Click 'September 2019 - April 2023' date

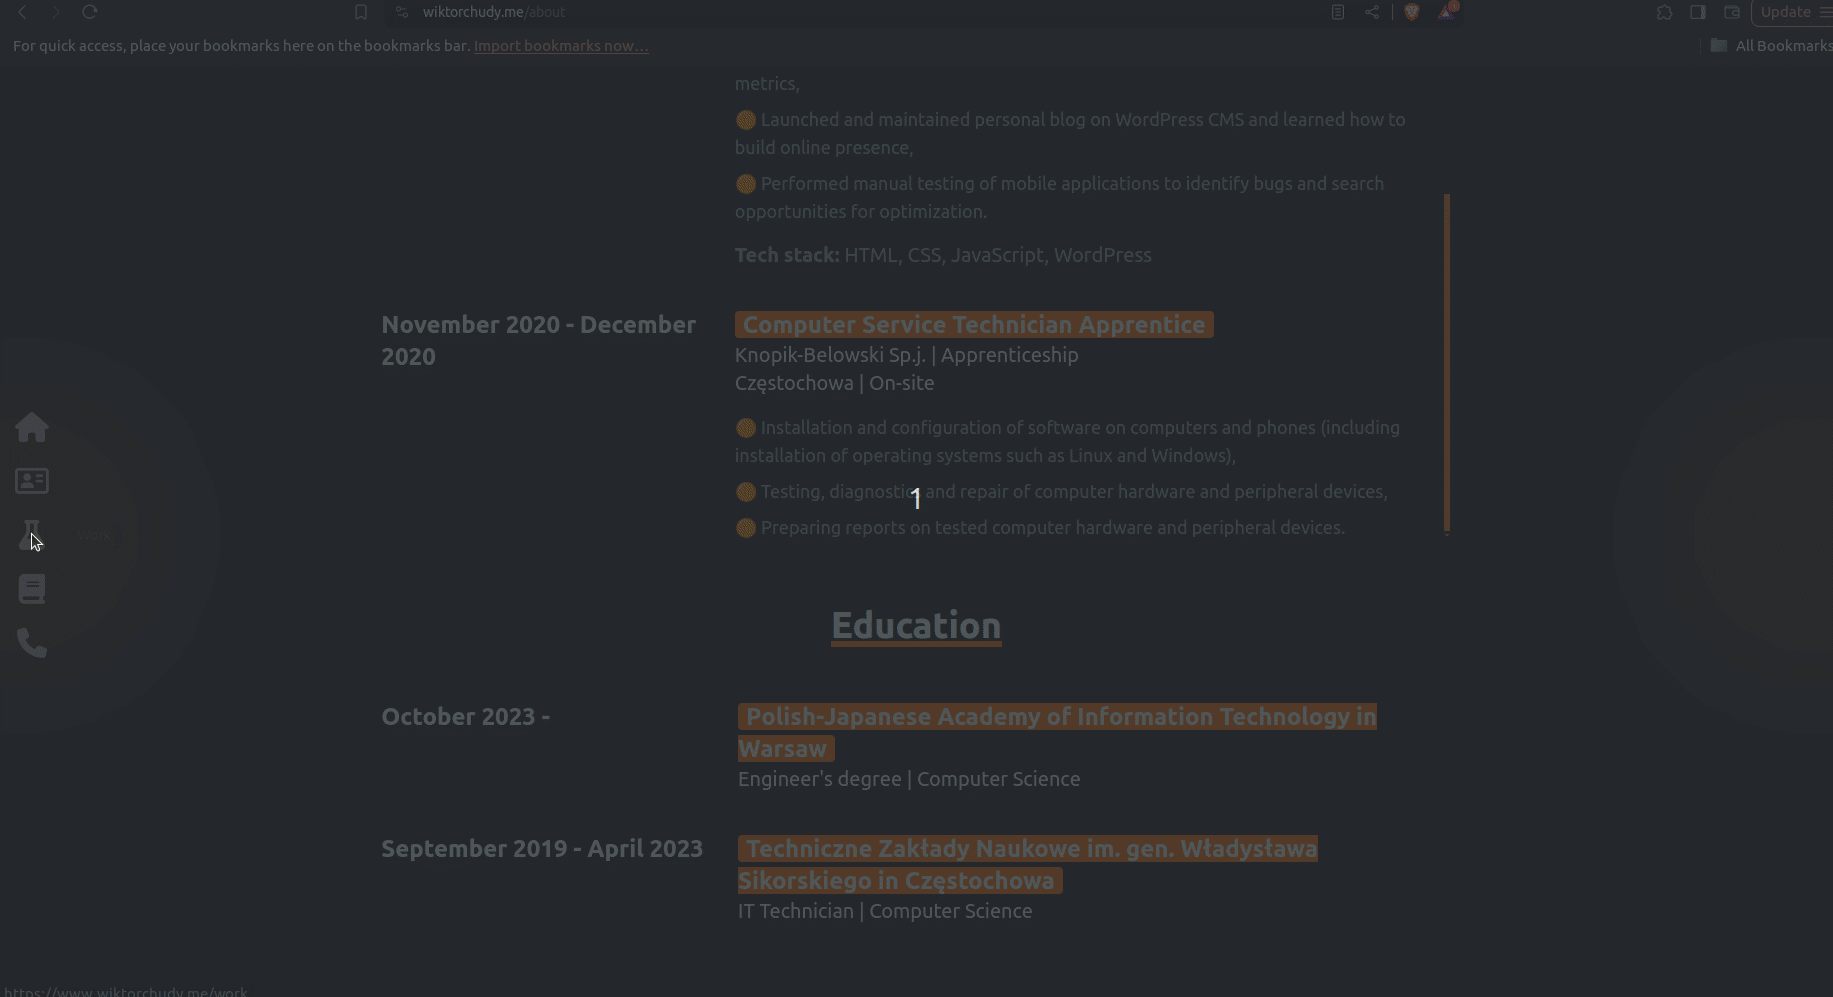point(542,849)
